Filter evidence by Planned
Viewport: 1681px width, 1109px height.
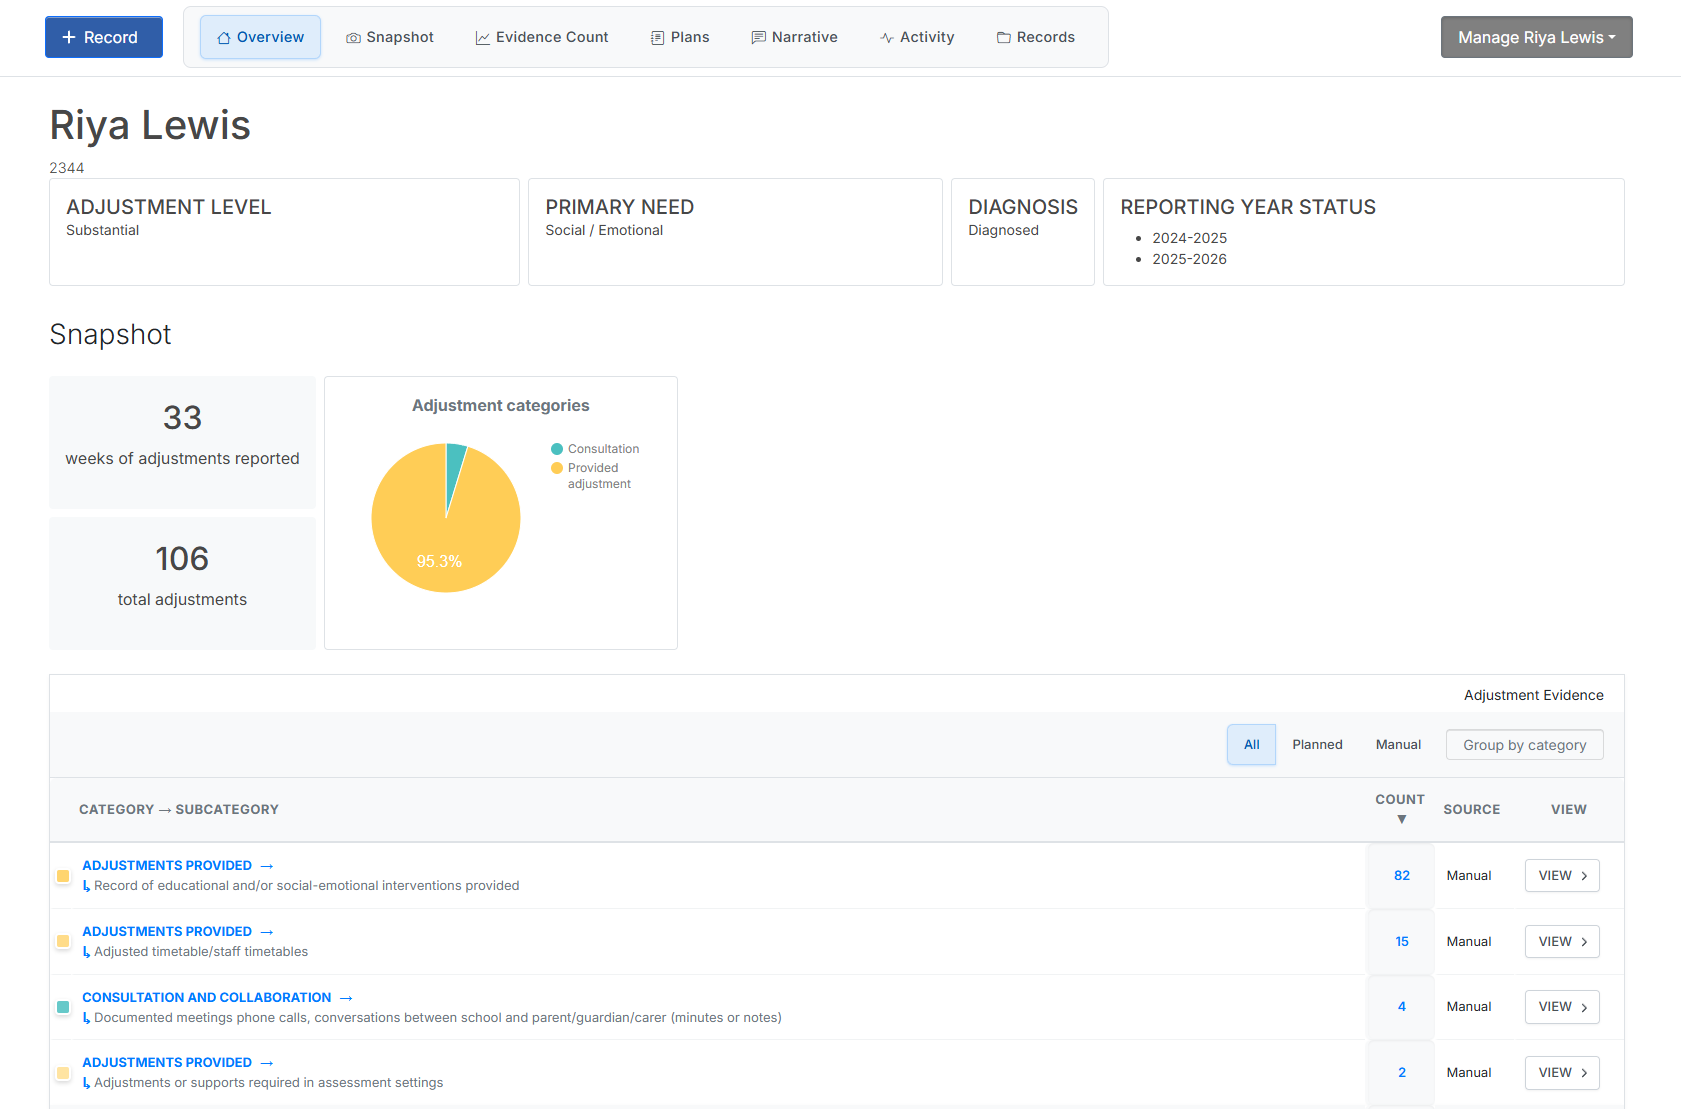point(1317,744)
